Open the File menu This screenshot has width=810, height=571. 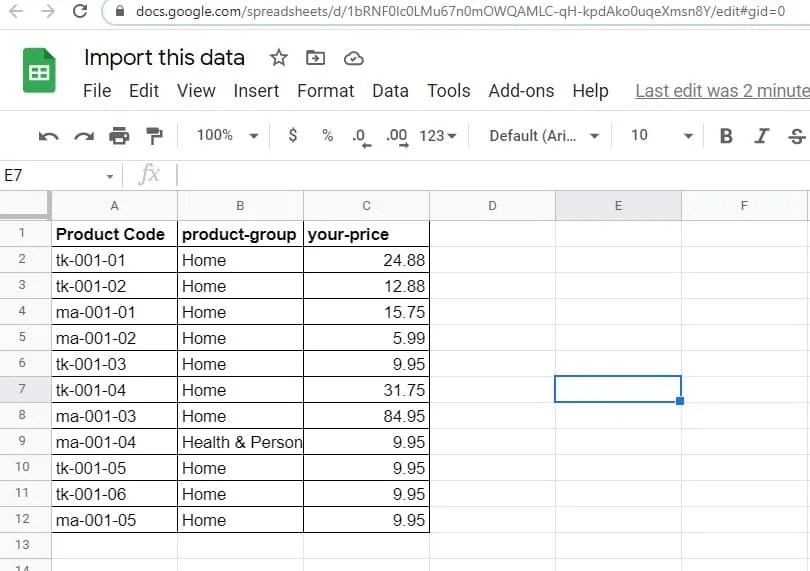[97, 91]
